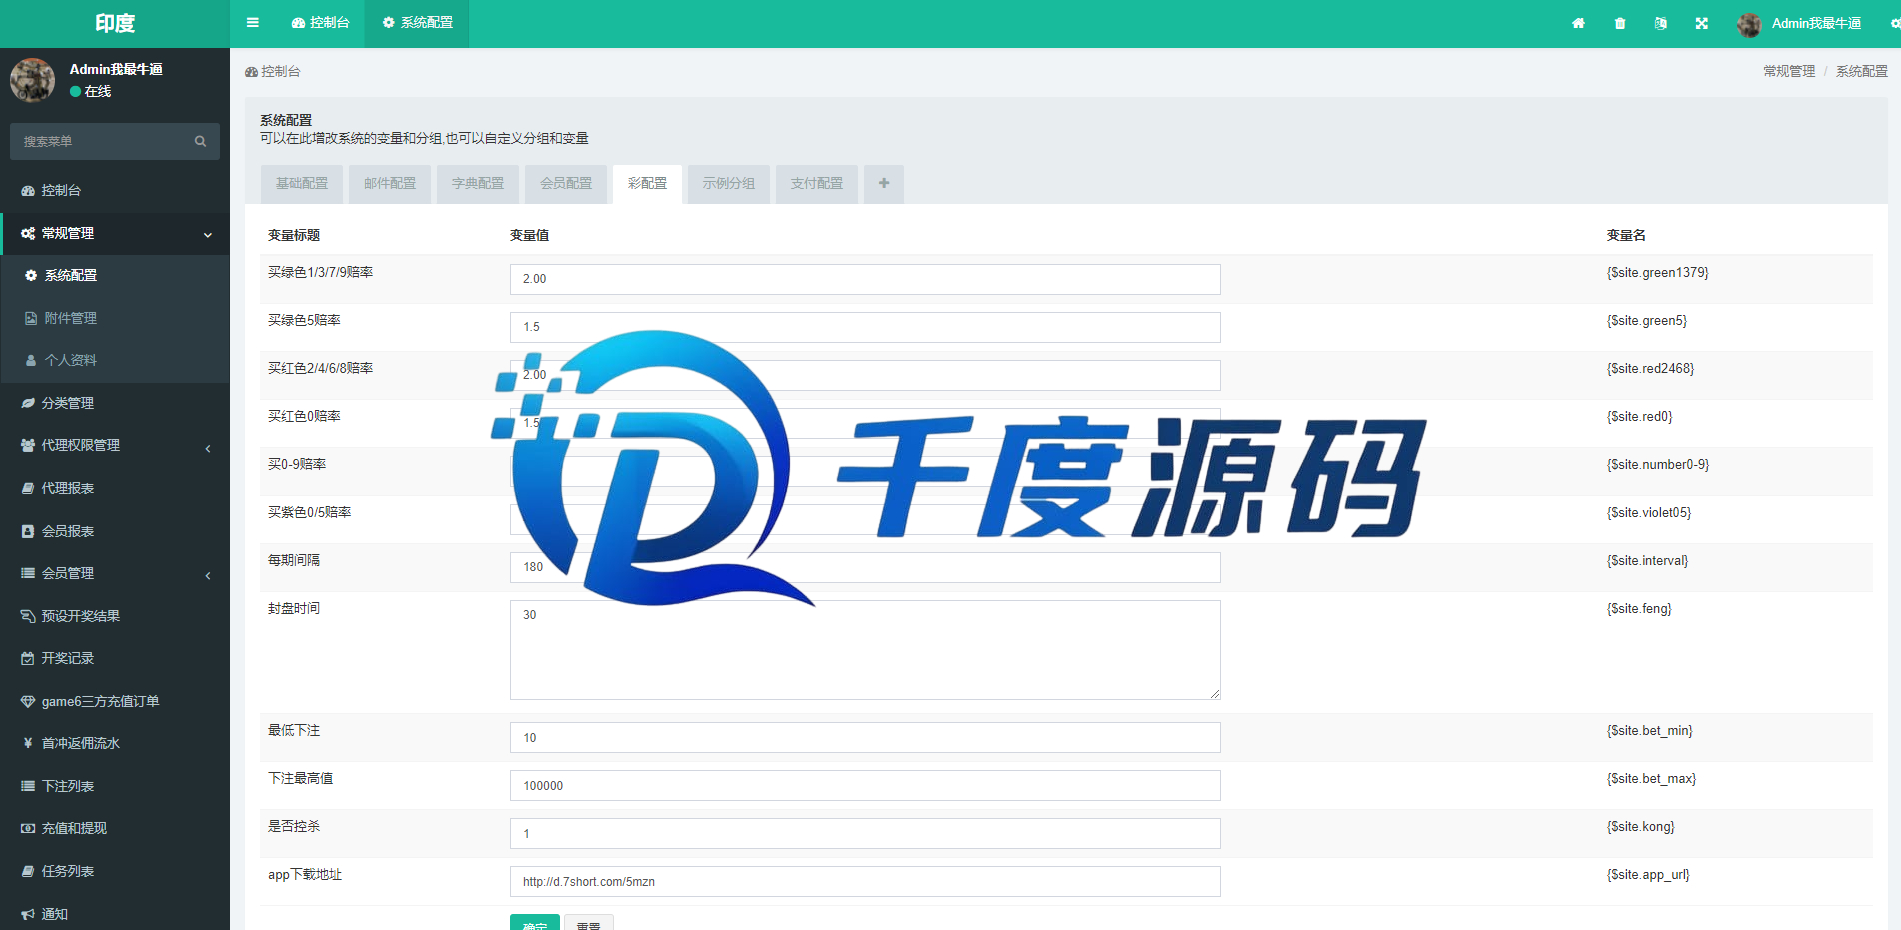
Task: Select the 彩配置 tab
Action: [x=647, y=184]
